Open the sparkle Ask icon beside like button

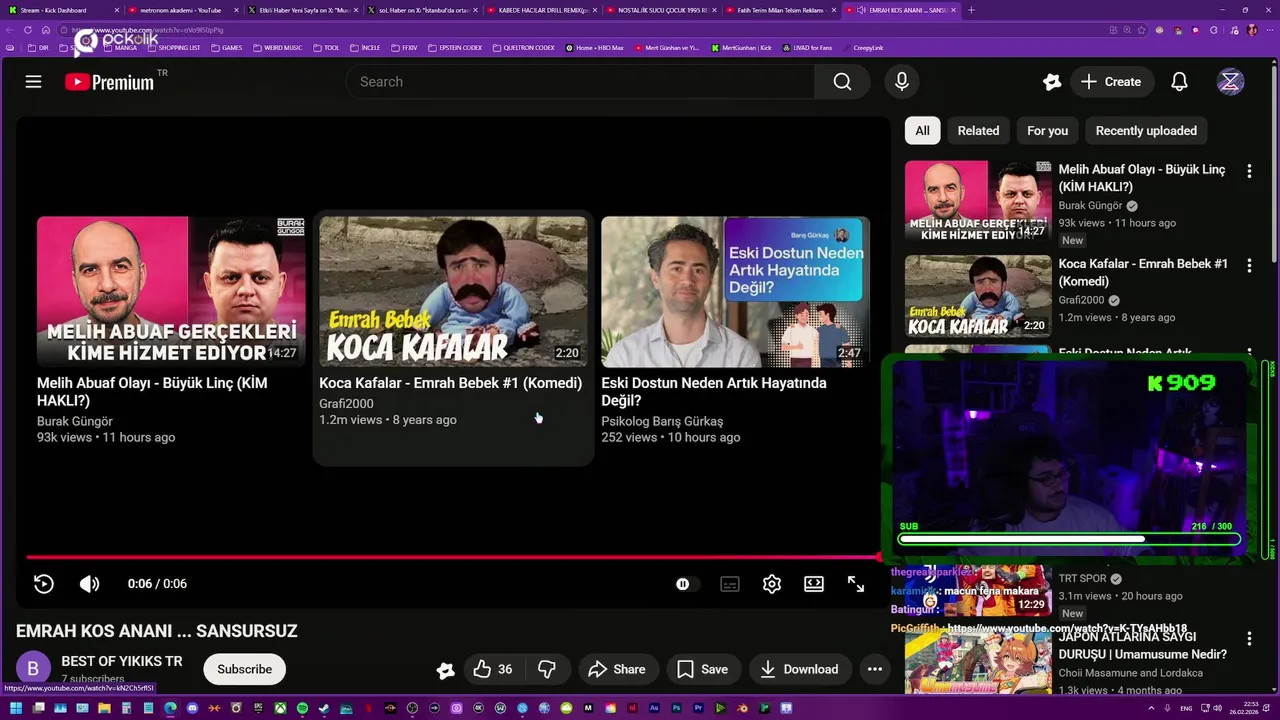[x=446, y=670]
